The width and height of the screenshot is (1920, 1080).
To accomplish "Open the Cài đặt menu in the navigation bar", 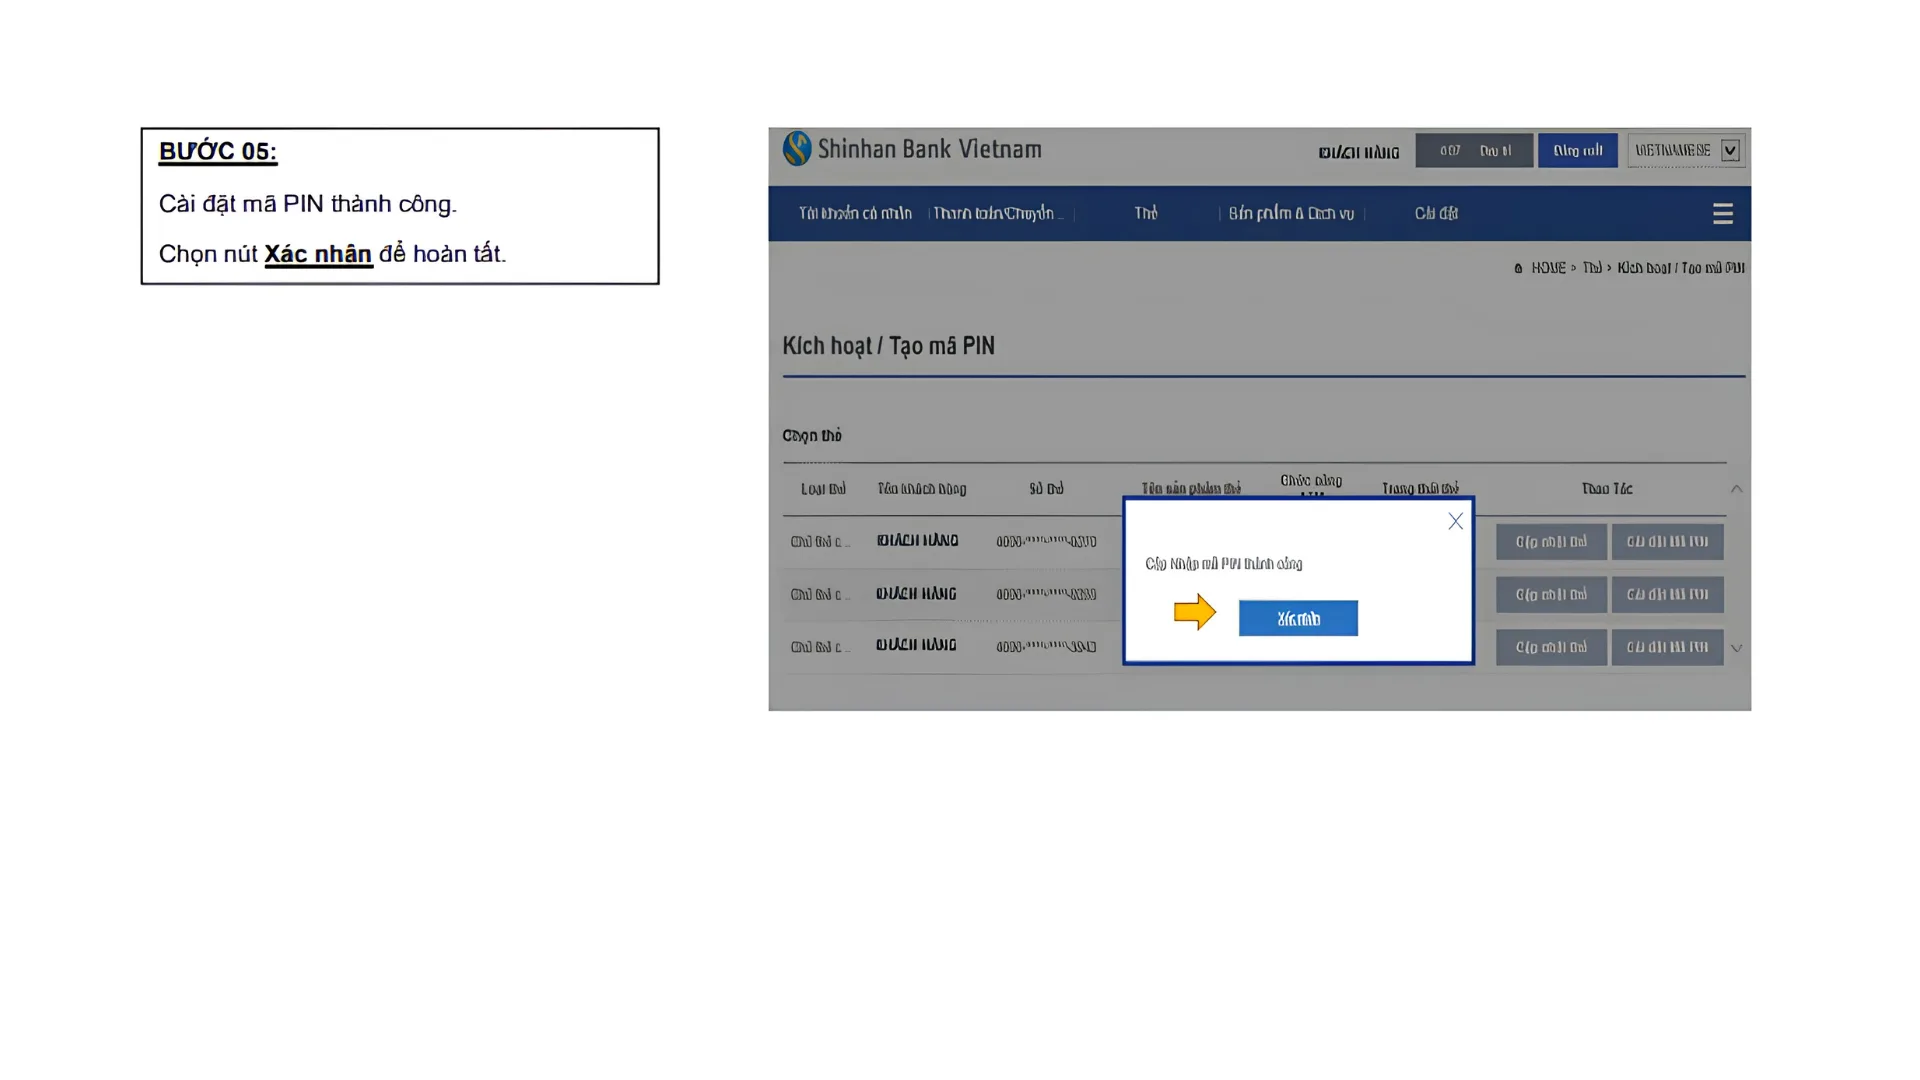I will point(1436,213).
